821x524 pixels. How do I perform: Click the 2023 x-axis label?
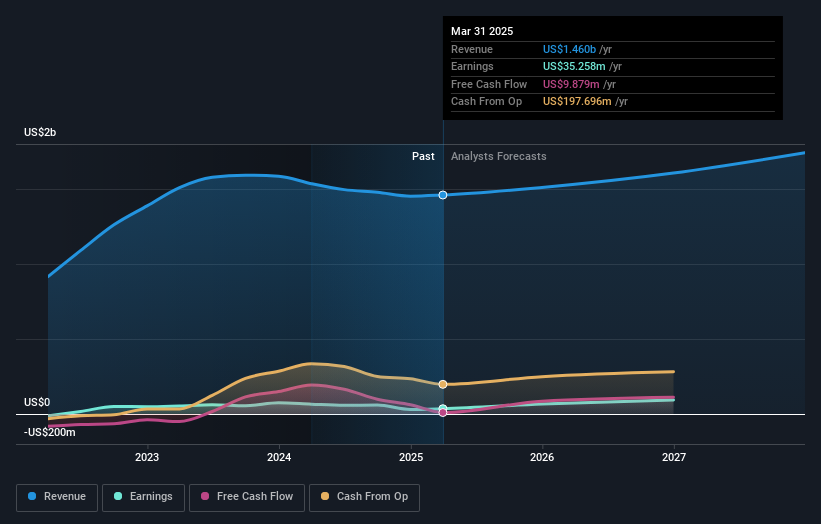click(147, 458)
